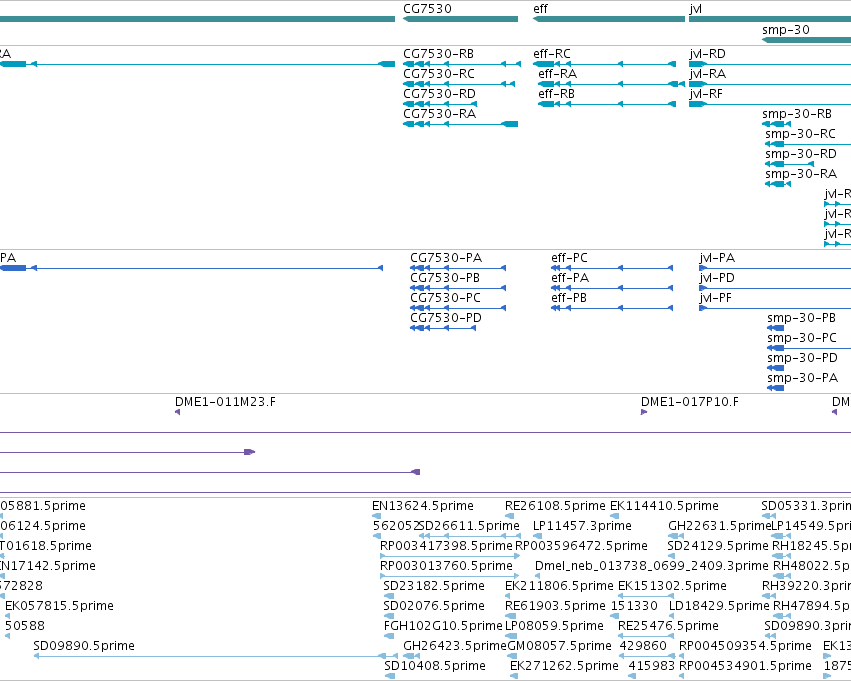Click EST label RP003417398.5prime
Image resolution: width=851 pixels, height=681 pixels.
[446, 546]
